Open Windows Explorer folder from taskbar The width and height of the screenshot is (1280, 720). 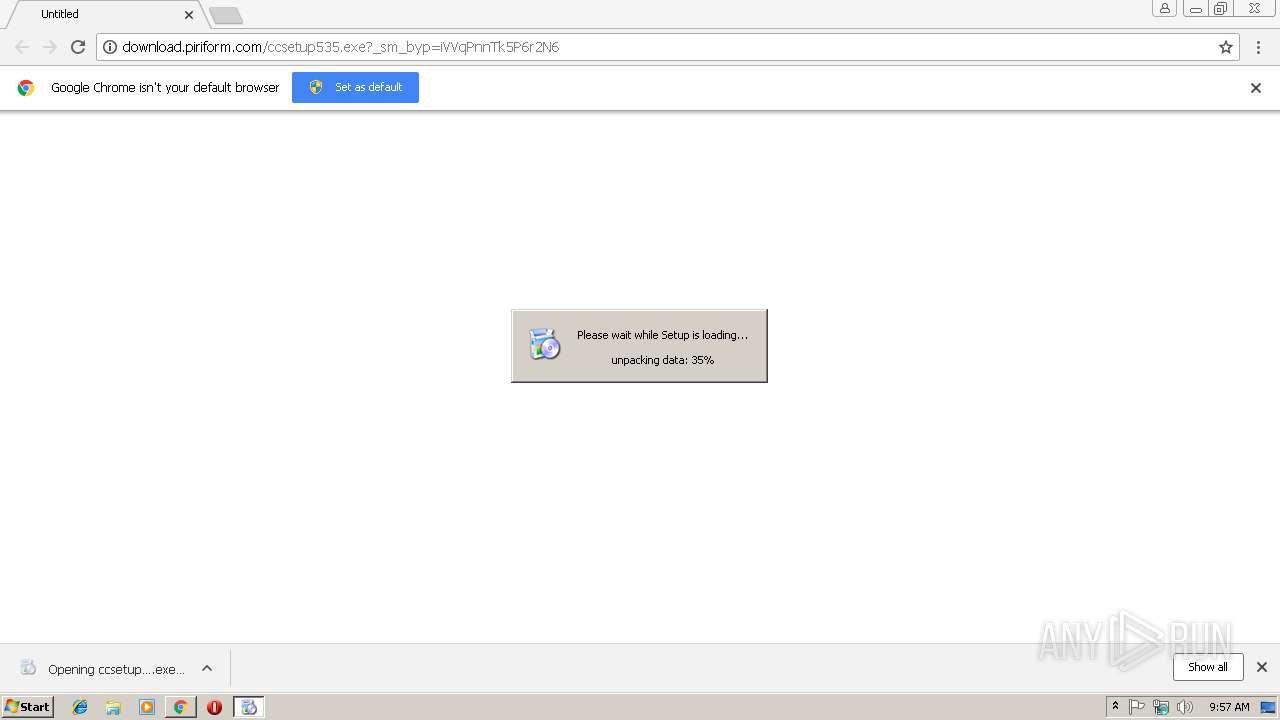113,707
